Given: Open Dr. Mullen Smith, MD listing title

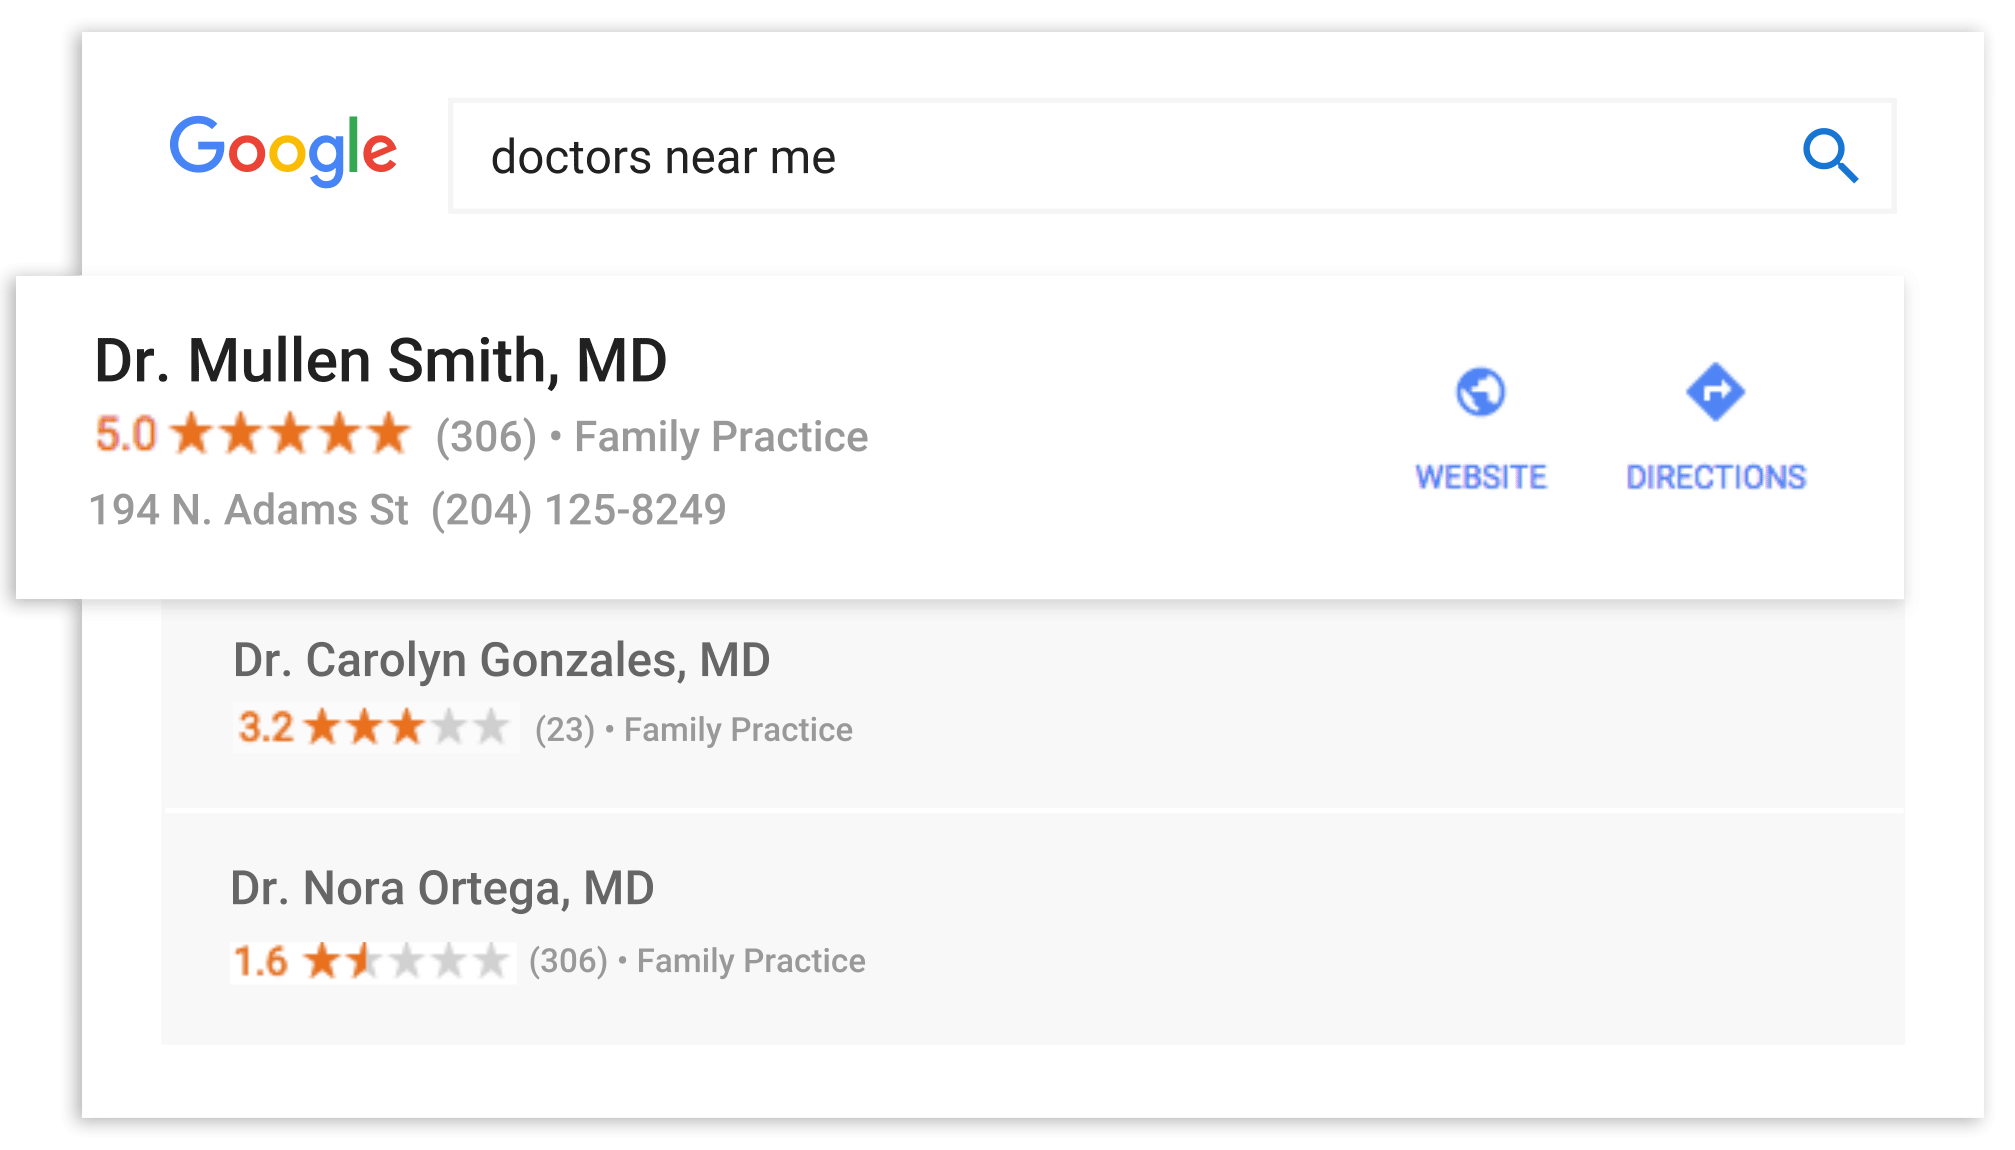Looking at the screenshot, I should click(380, 361).
